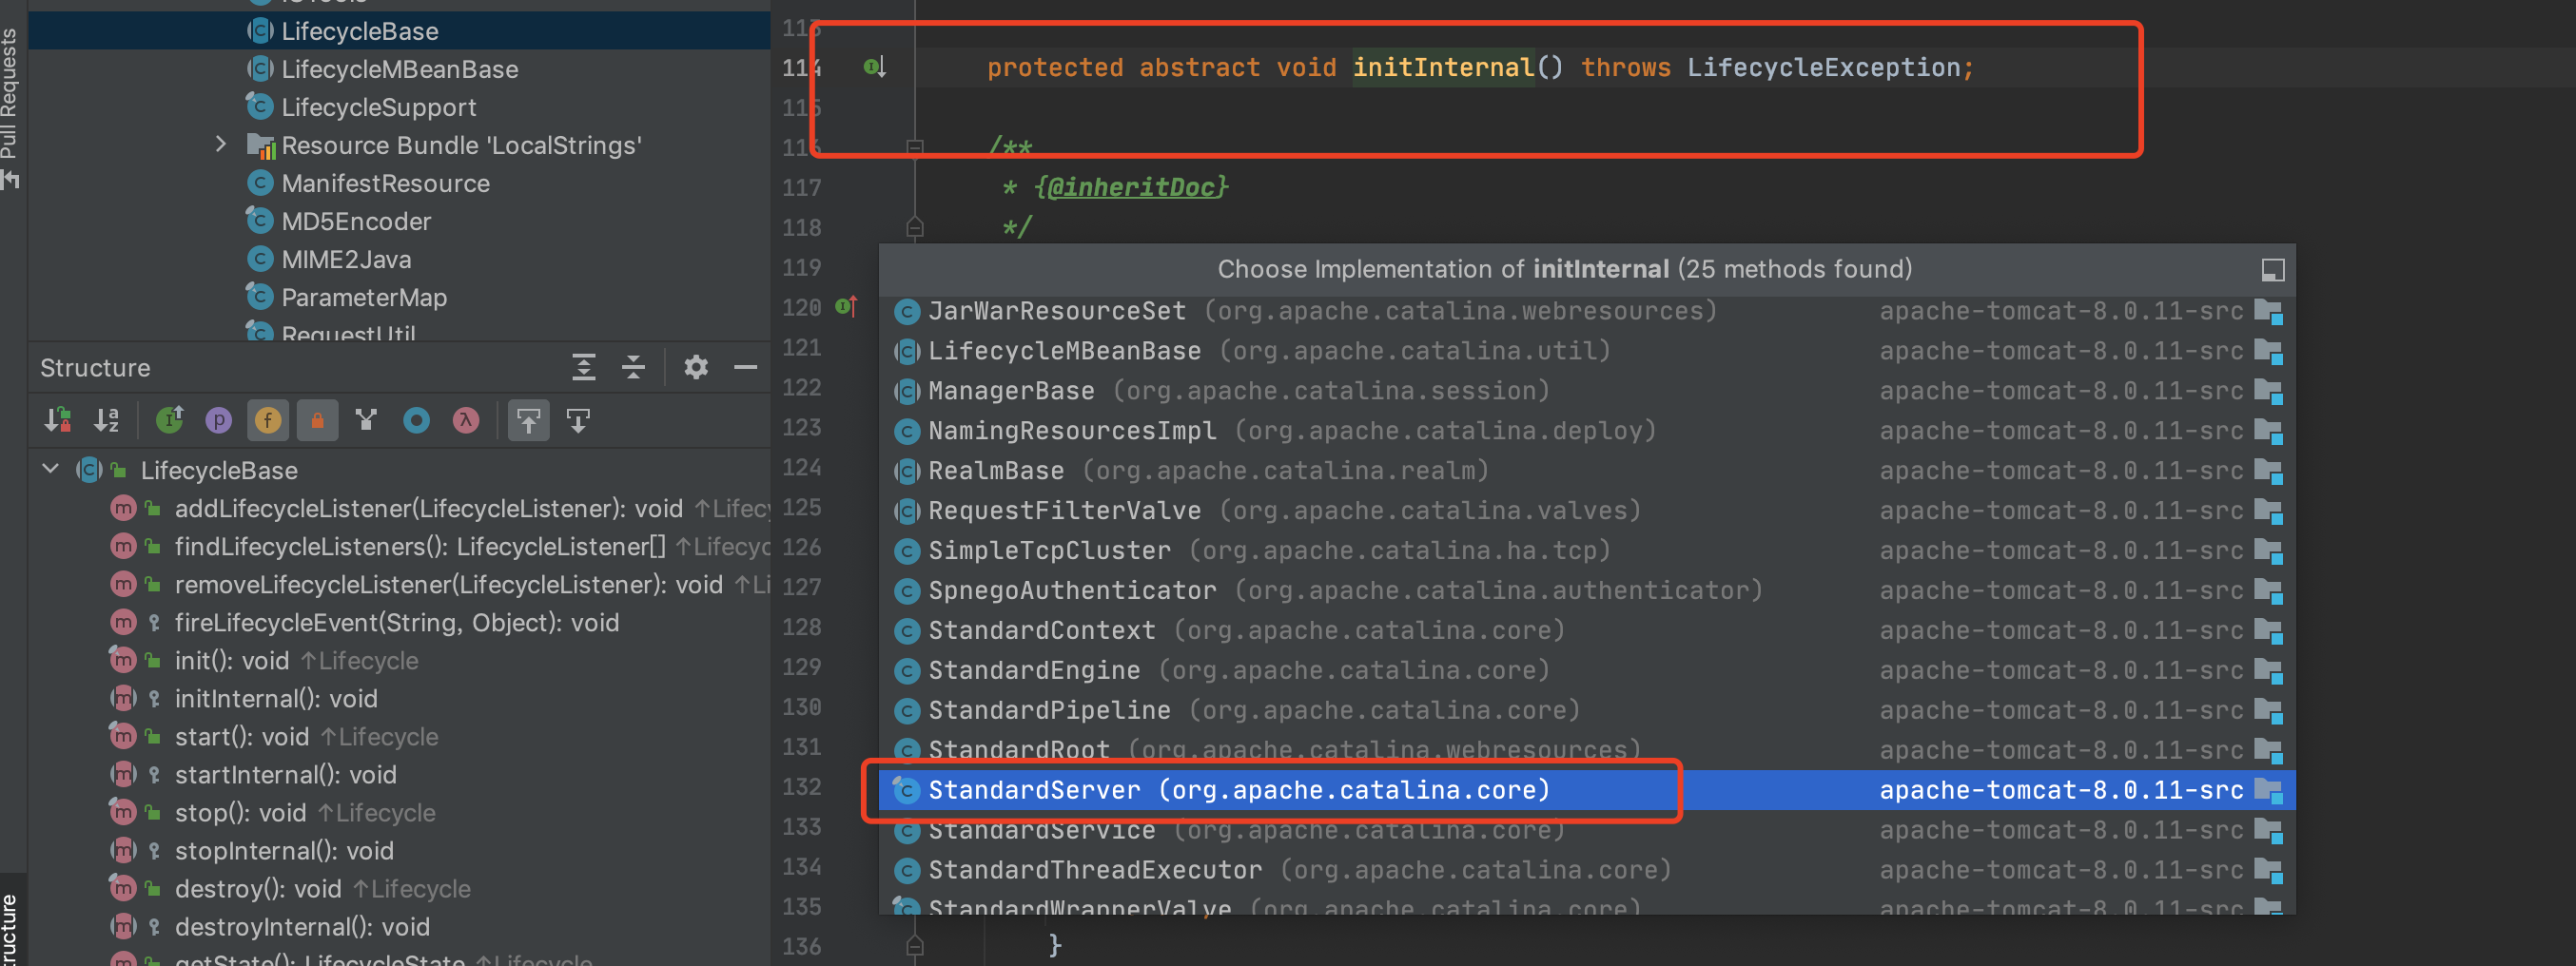This screenshot has height=966, width=2576.
Task: Click initInternal method name in editor
Action: point(1443,68)
